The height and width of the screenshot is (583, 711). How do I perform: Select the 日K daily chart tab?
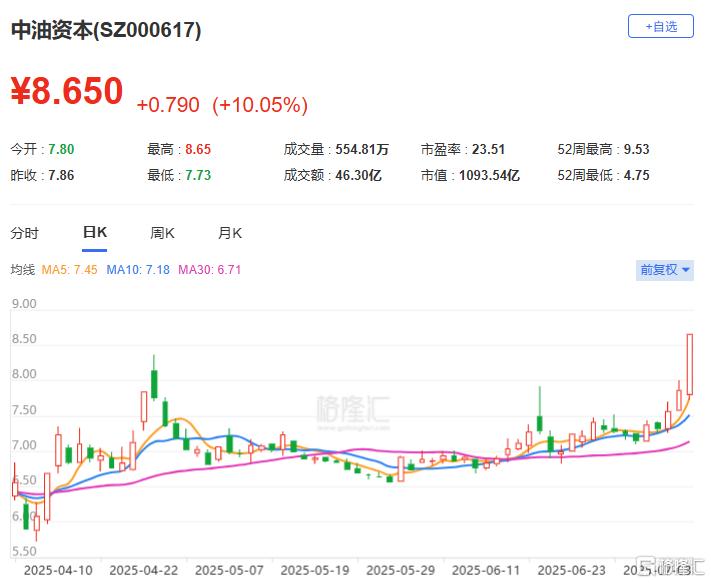(x=94, y=233)
